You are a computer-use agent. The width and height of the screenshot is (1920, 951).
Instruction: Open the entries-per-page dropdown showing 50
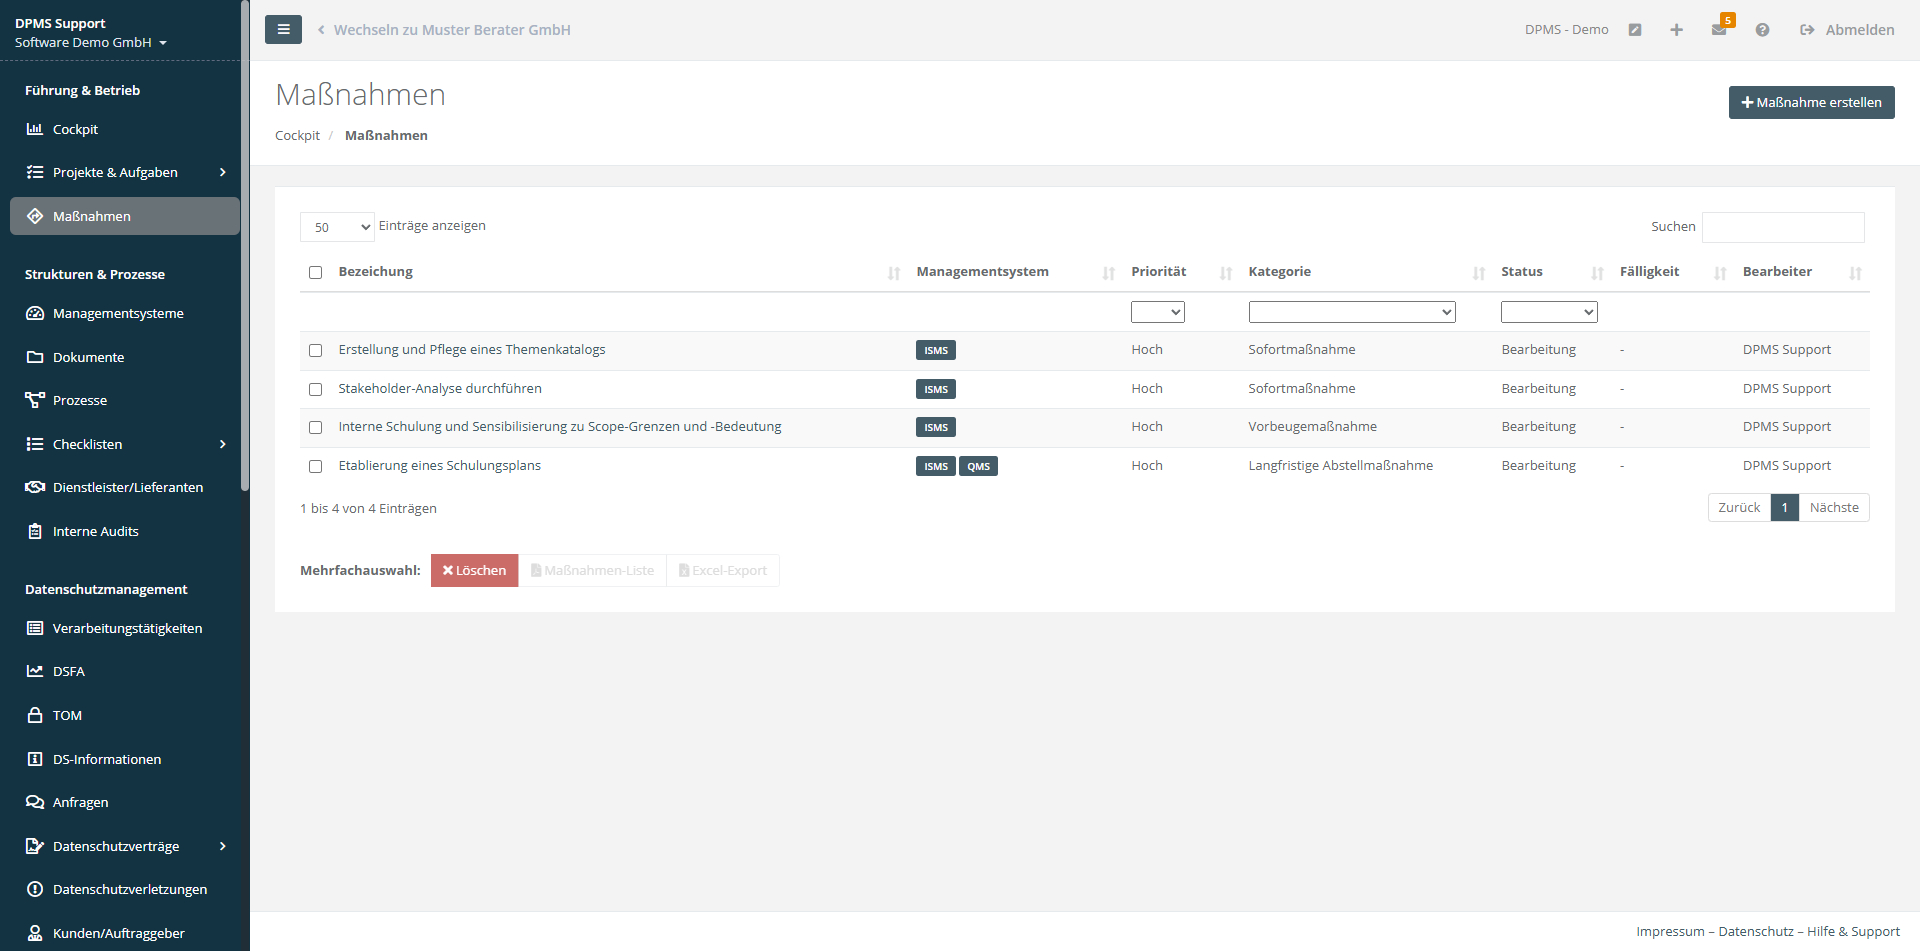point(337,227)
